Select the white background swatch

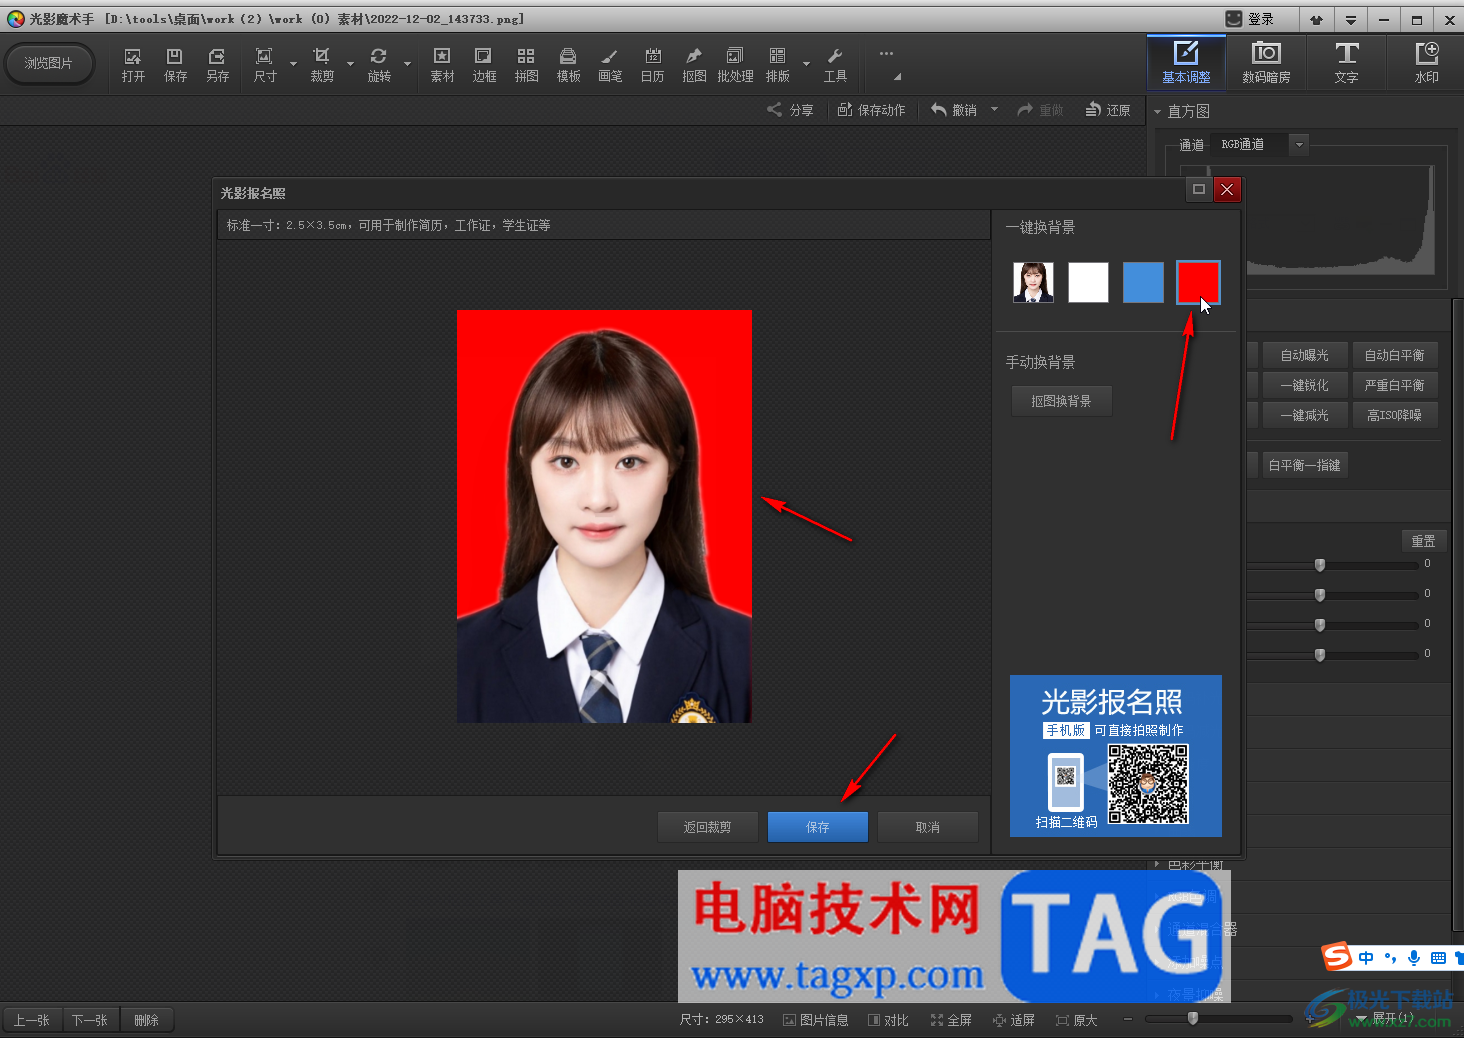tap(1088, 282)
